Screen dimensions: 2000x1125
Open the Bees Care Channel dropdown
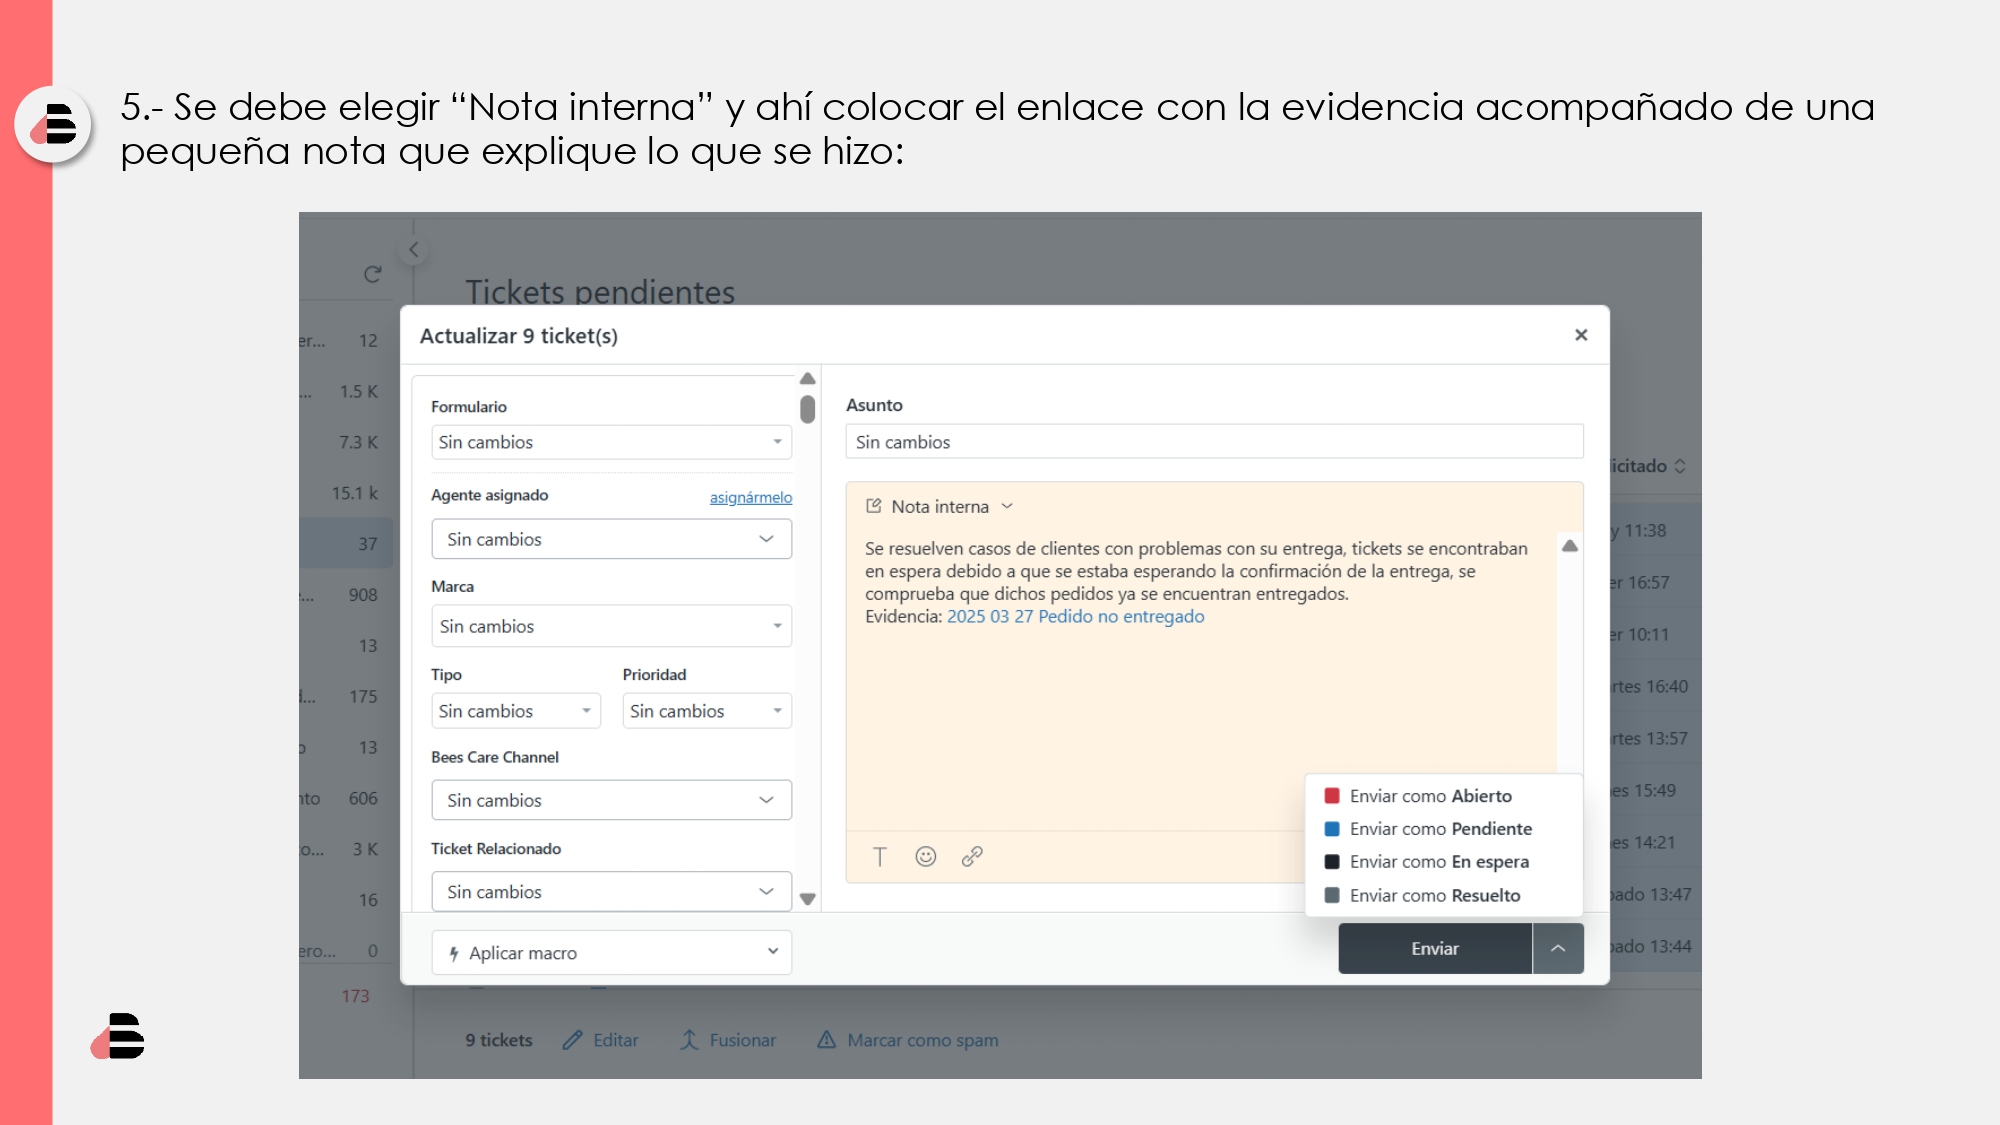pyautogui.click(x=612, y=800)
